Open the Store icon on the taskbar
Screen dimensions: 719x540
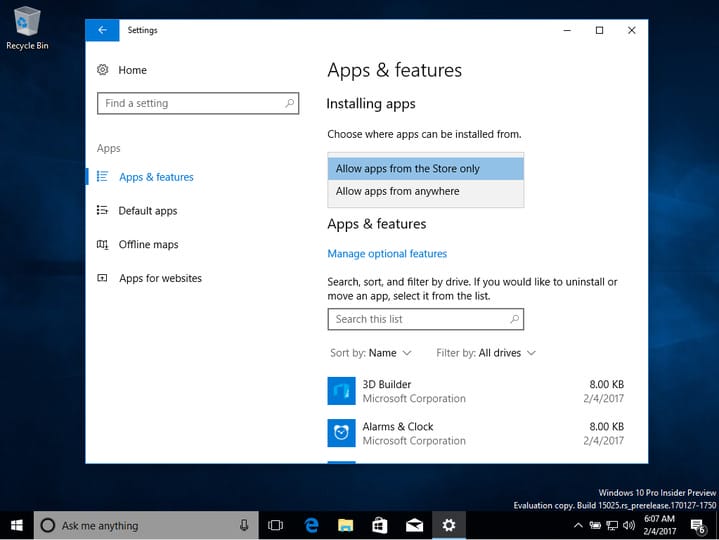click(x=379, y=525)
